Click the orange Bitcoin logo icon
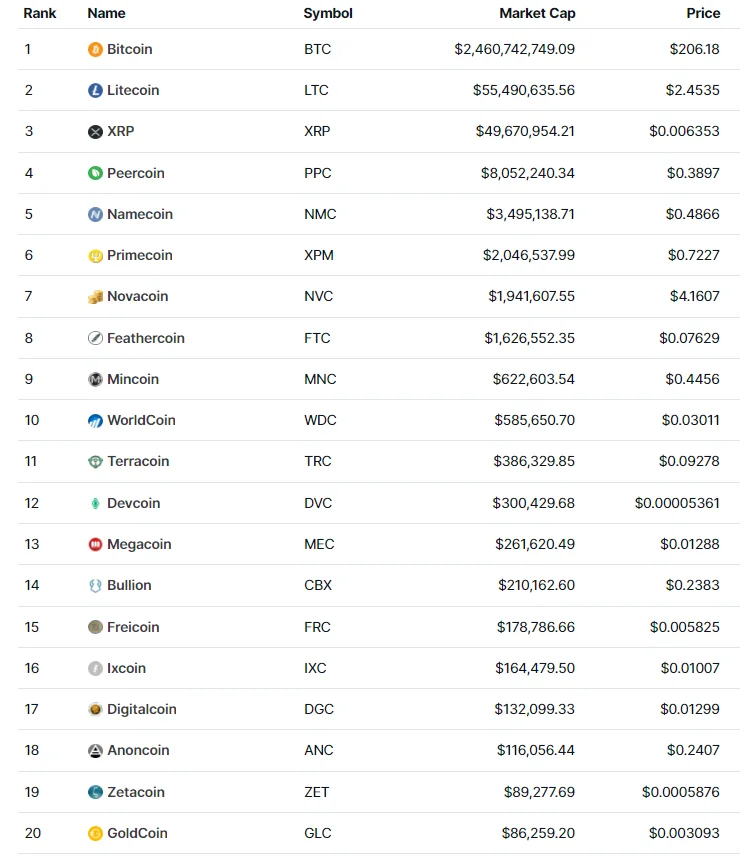 pos(95,49)
